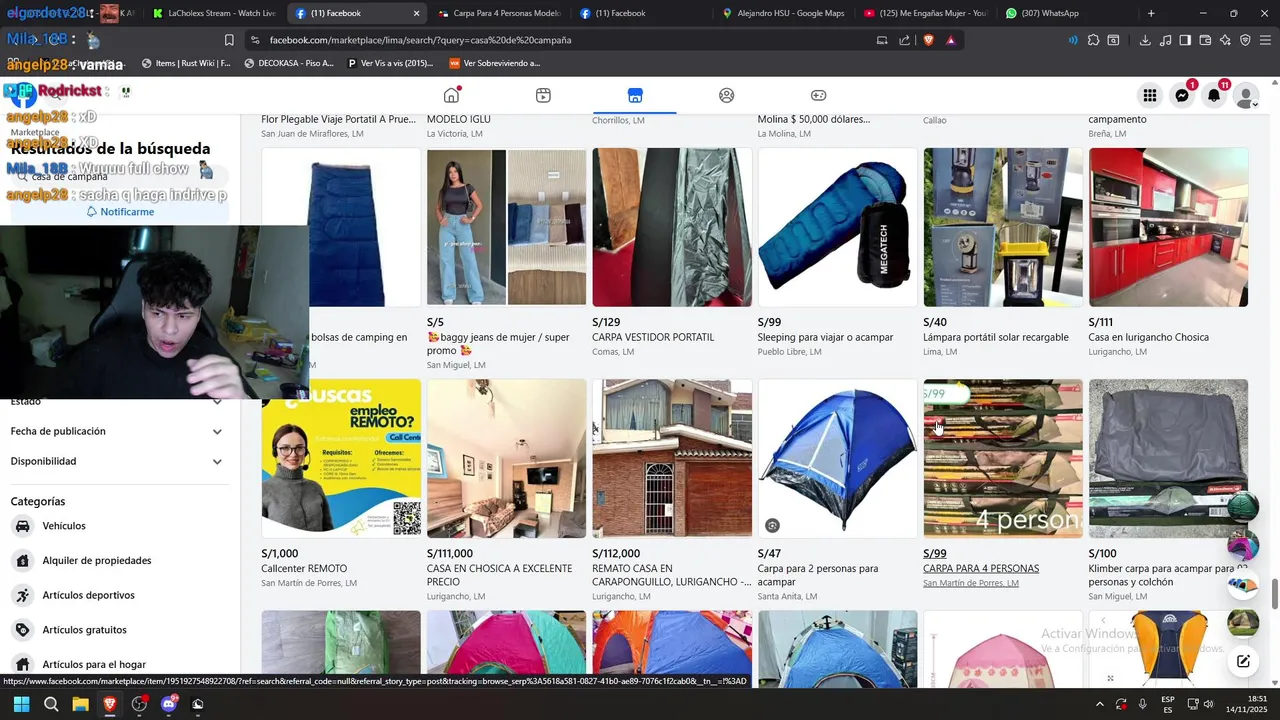The height and width of the screenshot is (720, 1280).
Task: Open the browser downloads icon
Action: point(1145,40)
